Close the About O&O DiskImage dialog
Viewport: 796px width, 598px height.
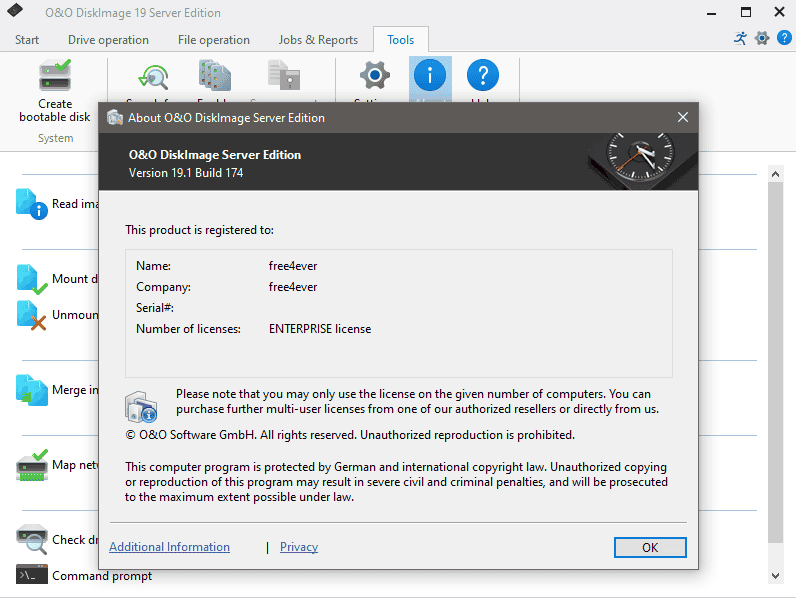[x=683, y=117]
